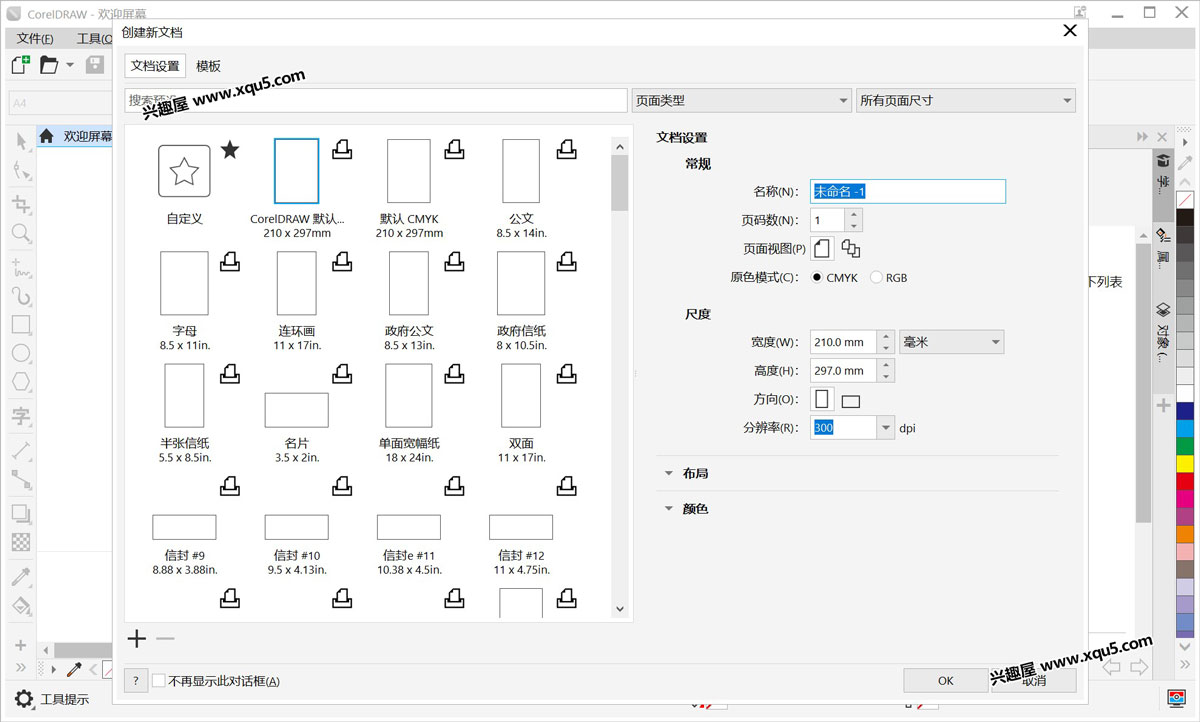Open the 欢迎屏幕 document tab
This screenshot has width=1200, height=722.
[76, 136]
